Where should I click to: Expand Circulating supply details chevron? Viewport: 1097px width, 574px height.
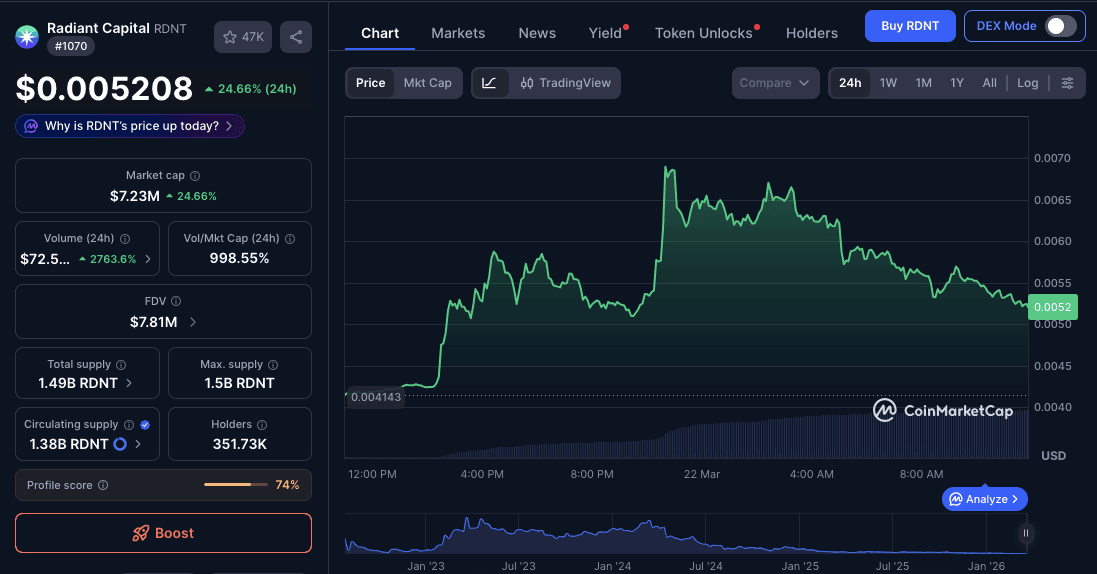[138, 444]
